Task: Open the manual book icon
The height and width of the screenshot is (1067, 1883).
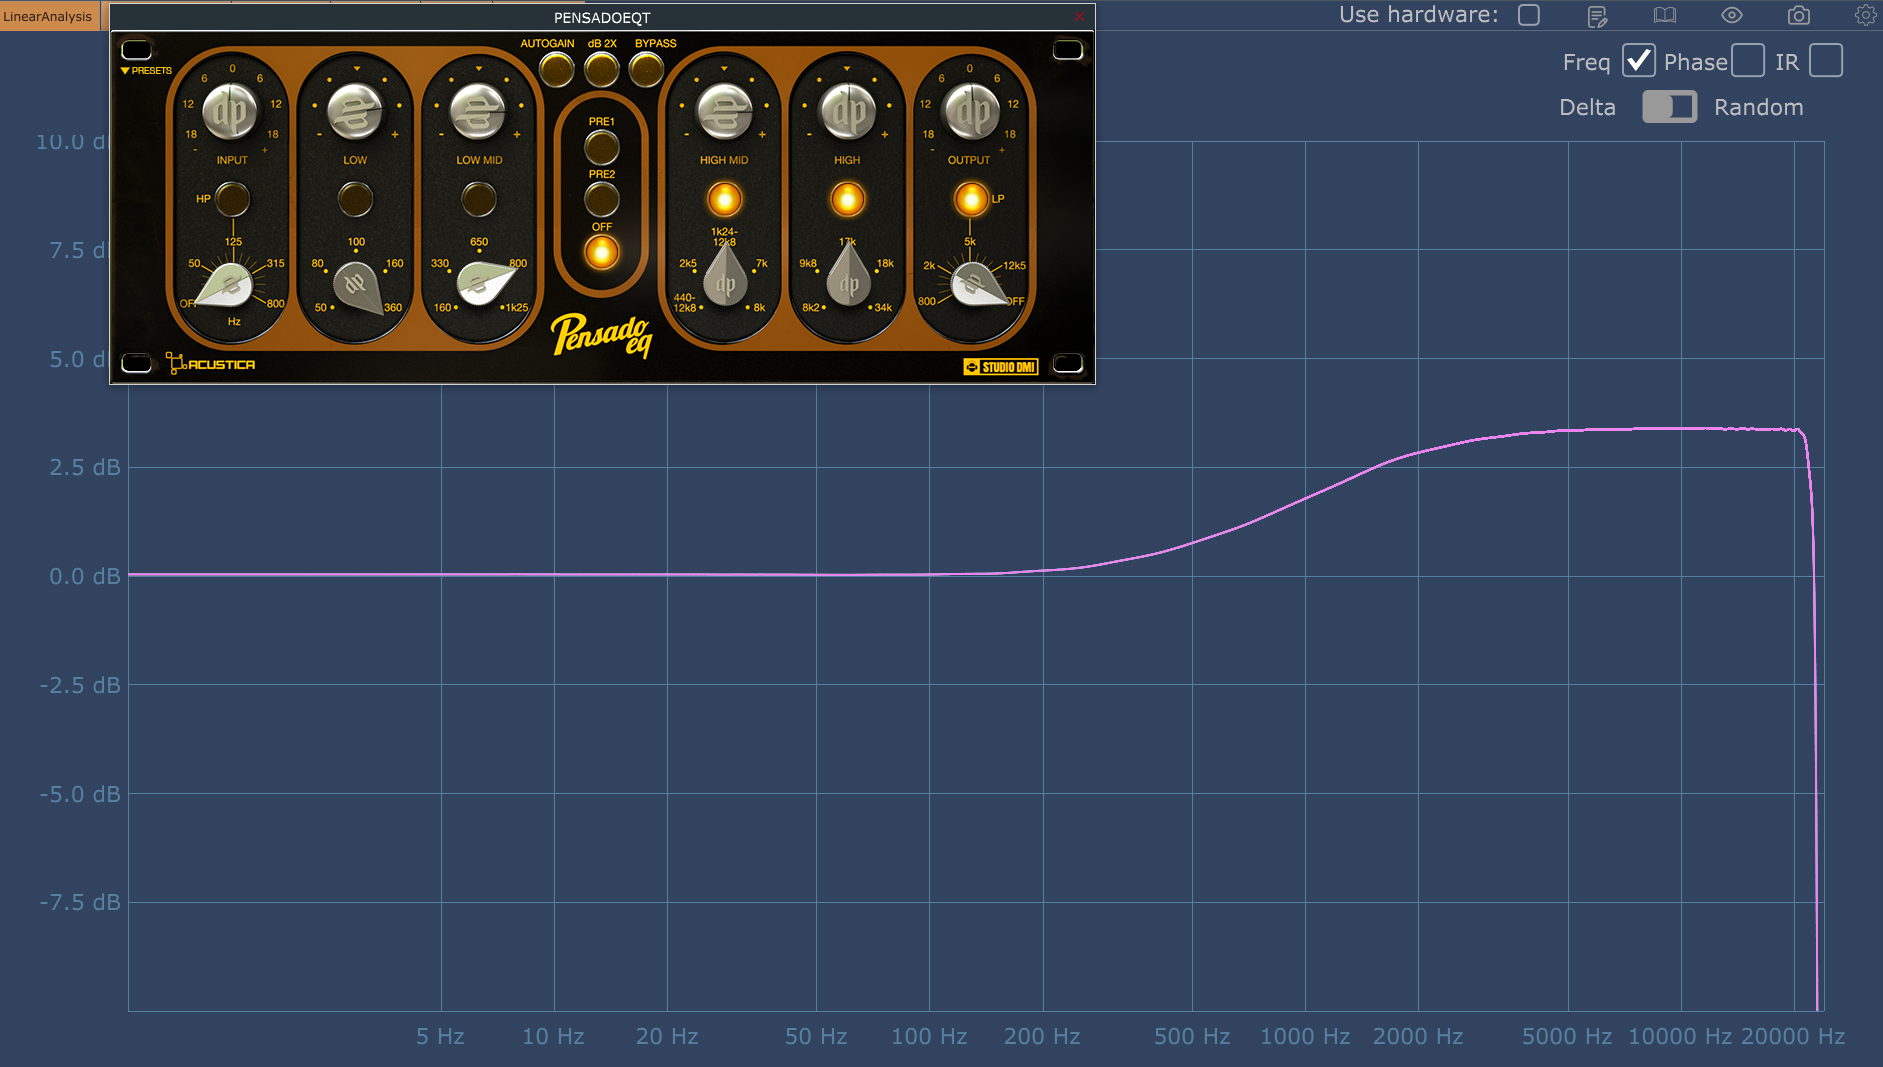Action: click(1665, 15)
